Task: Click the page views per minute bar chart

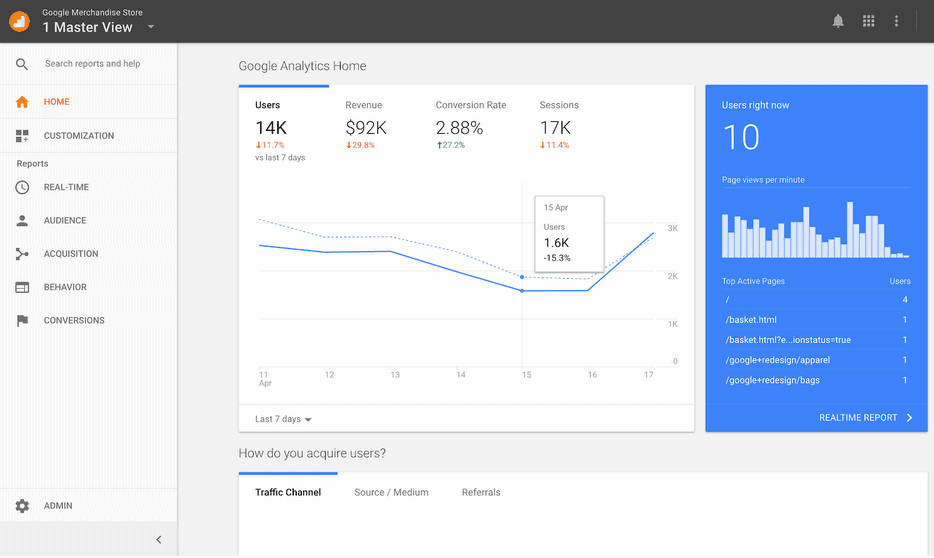Action: (815, 230)
